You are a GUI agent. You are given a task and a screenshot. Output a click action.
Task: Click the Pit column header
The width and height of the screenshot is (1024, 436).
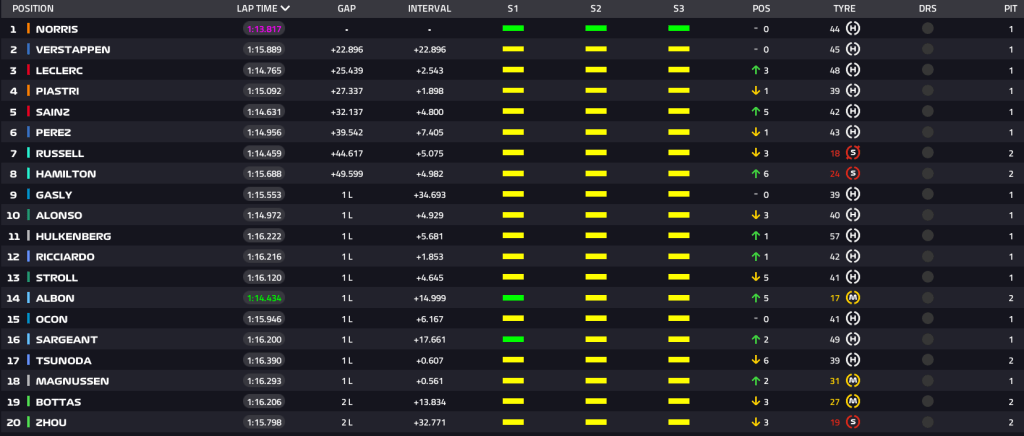click(1010, 8)
